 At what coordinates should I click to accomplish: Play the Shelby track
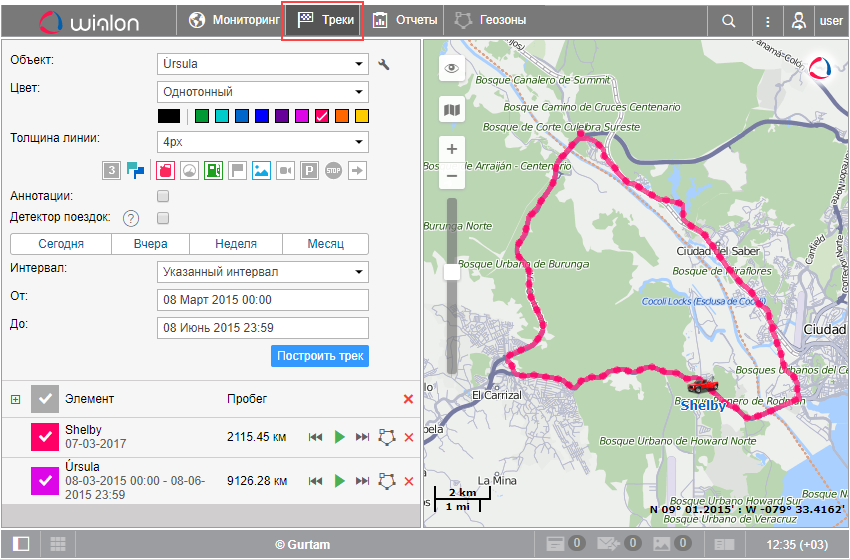[339, 437]
